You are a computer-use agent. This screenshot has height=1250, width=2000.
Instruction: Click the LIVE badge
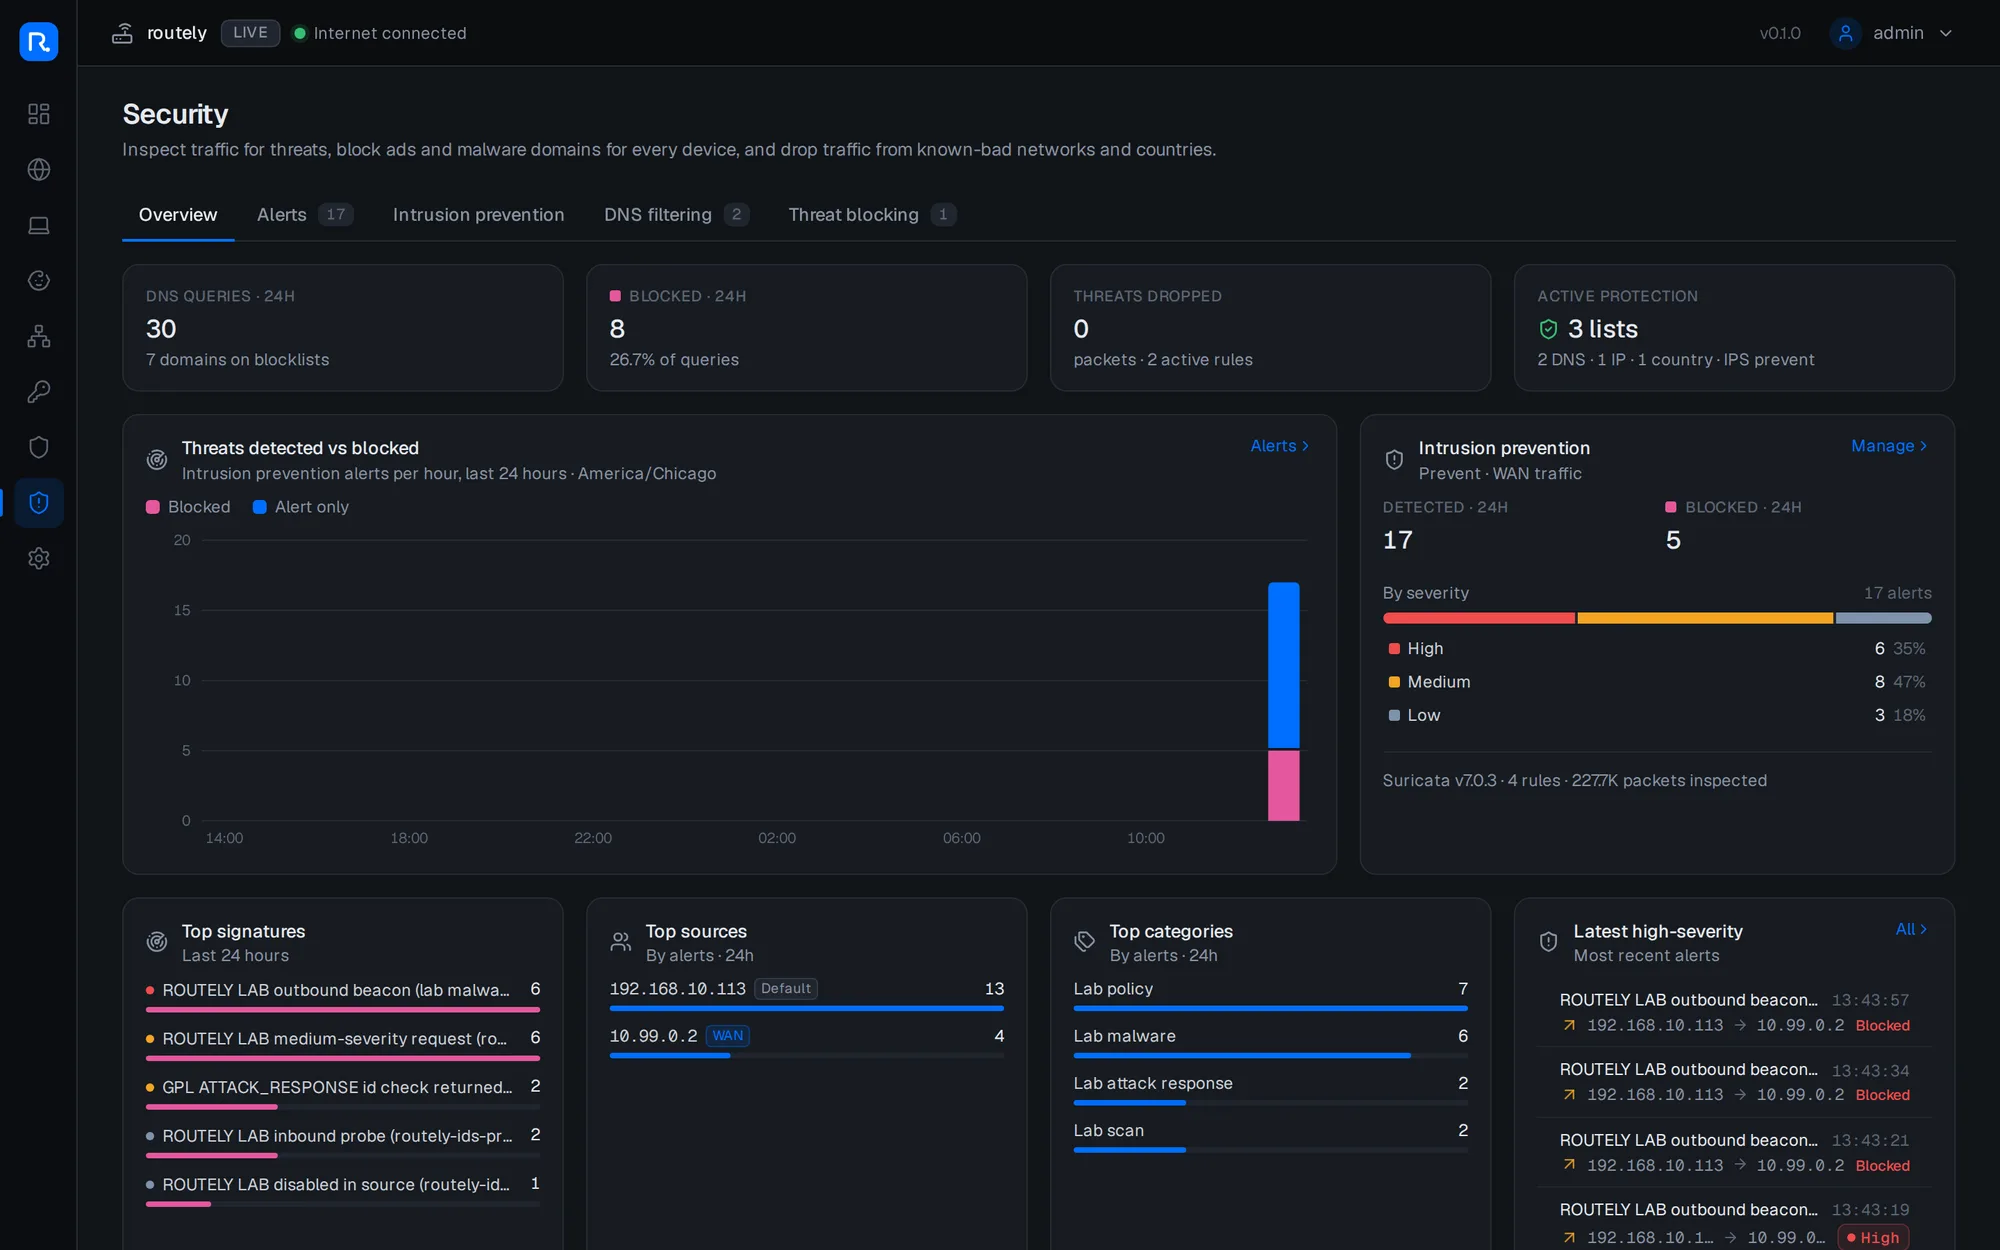(250, 33)
